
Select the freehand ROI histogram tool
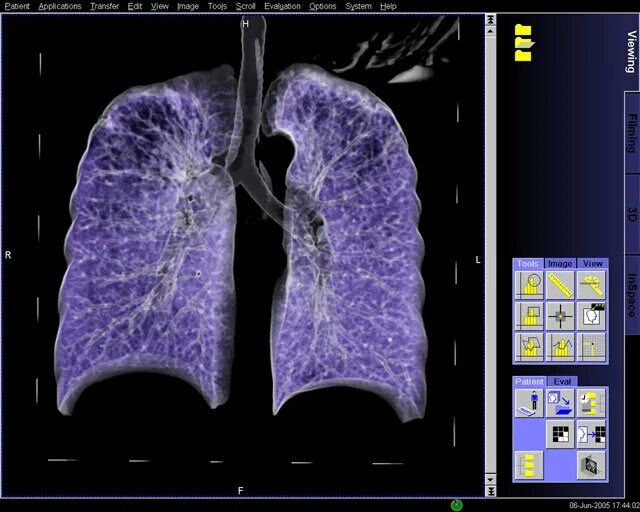(x=529, y=347)
